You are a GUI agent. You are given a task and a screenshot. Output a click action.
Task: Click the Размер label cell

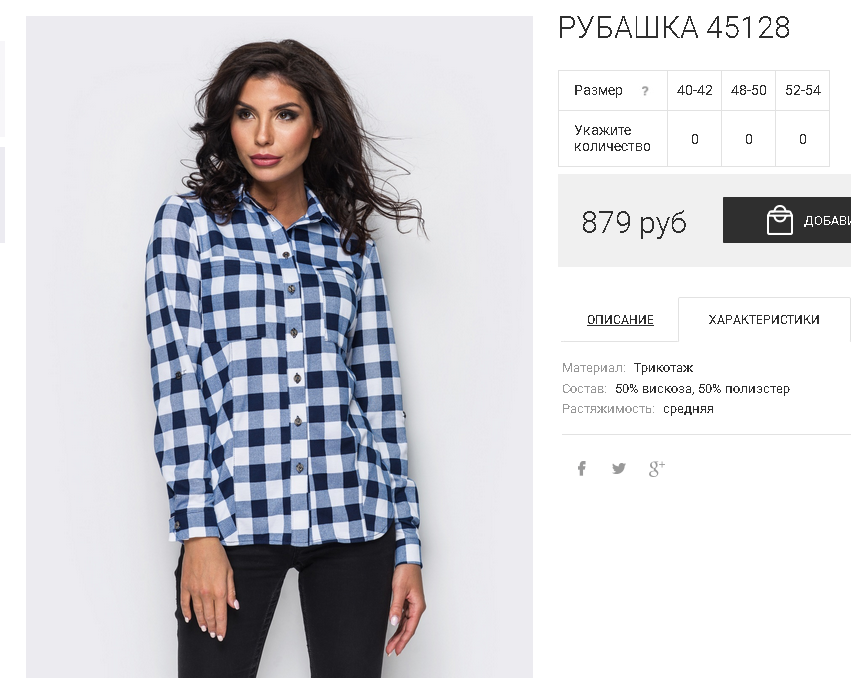tap(613, 90)
